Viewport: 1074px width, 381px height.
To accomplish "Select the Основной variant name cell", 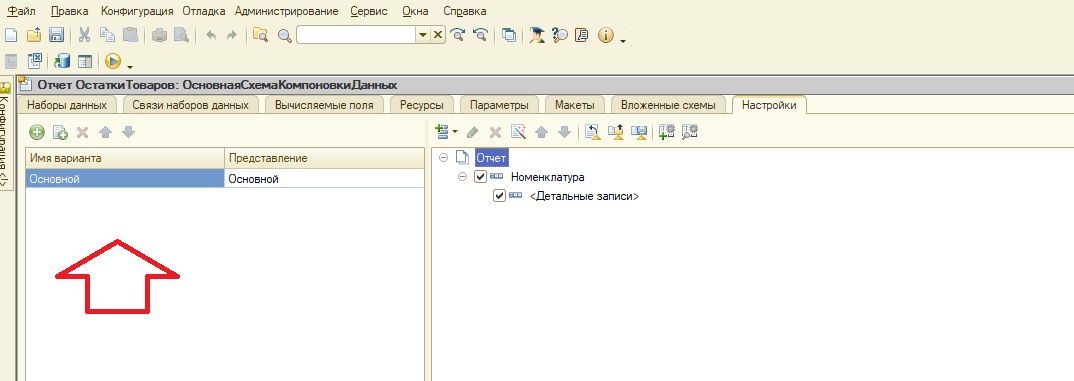I will point(125,179).
